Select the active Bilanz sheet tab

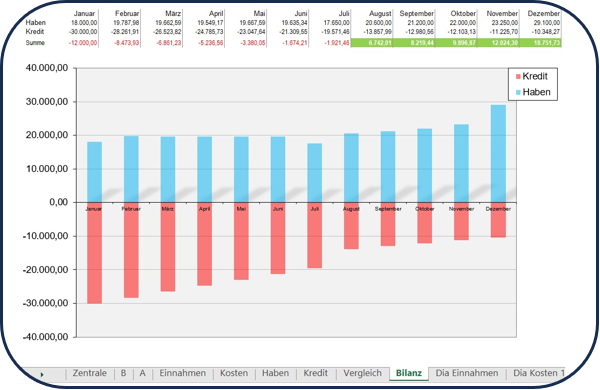click(x=409, y=373)
